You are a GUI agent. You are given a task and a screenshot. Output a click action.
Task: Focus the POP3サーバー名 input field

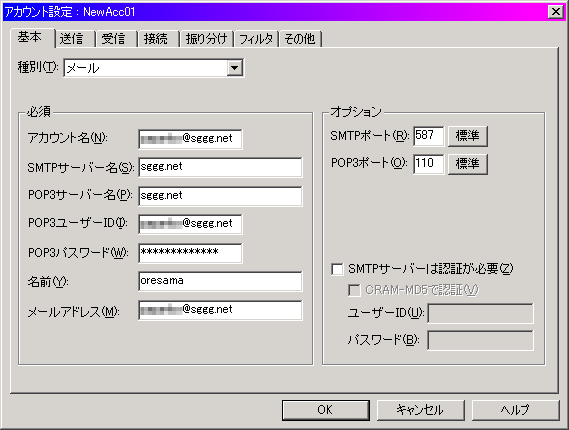[220, 196]
